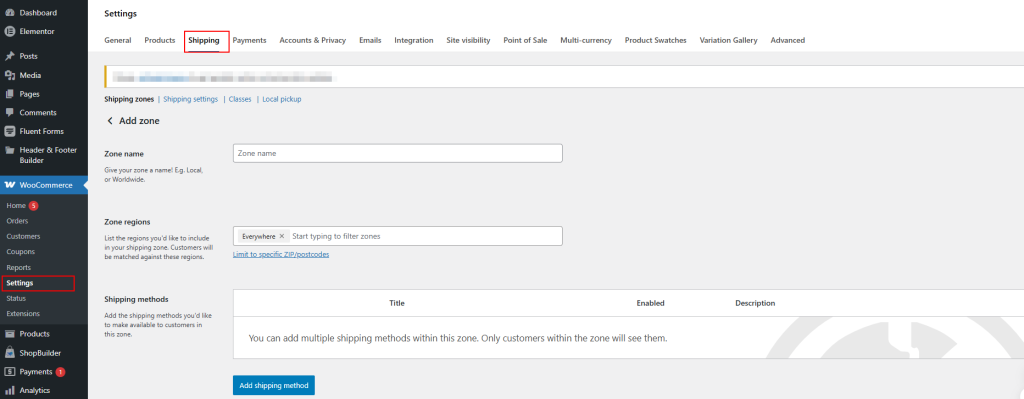Open the Advanced settings tab

788,40
